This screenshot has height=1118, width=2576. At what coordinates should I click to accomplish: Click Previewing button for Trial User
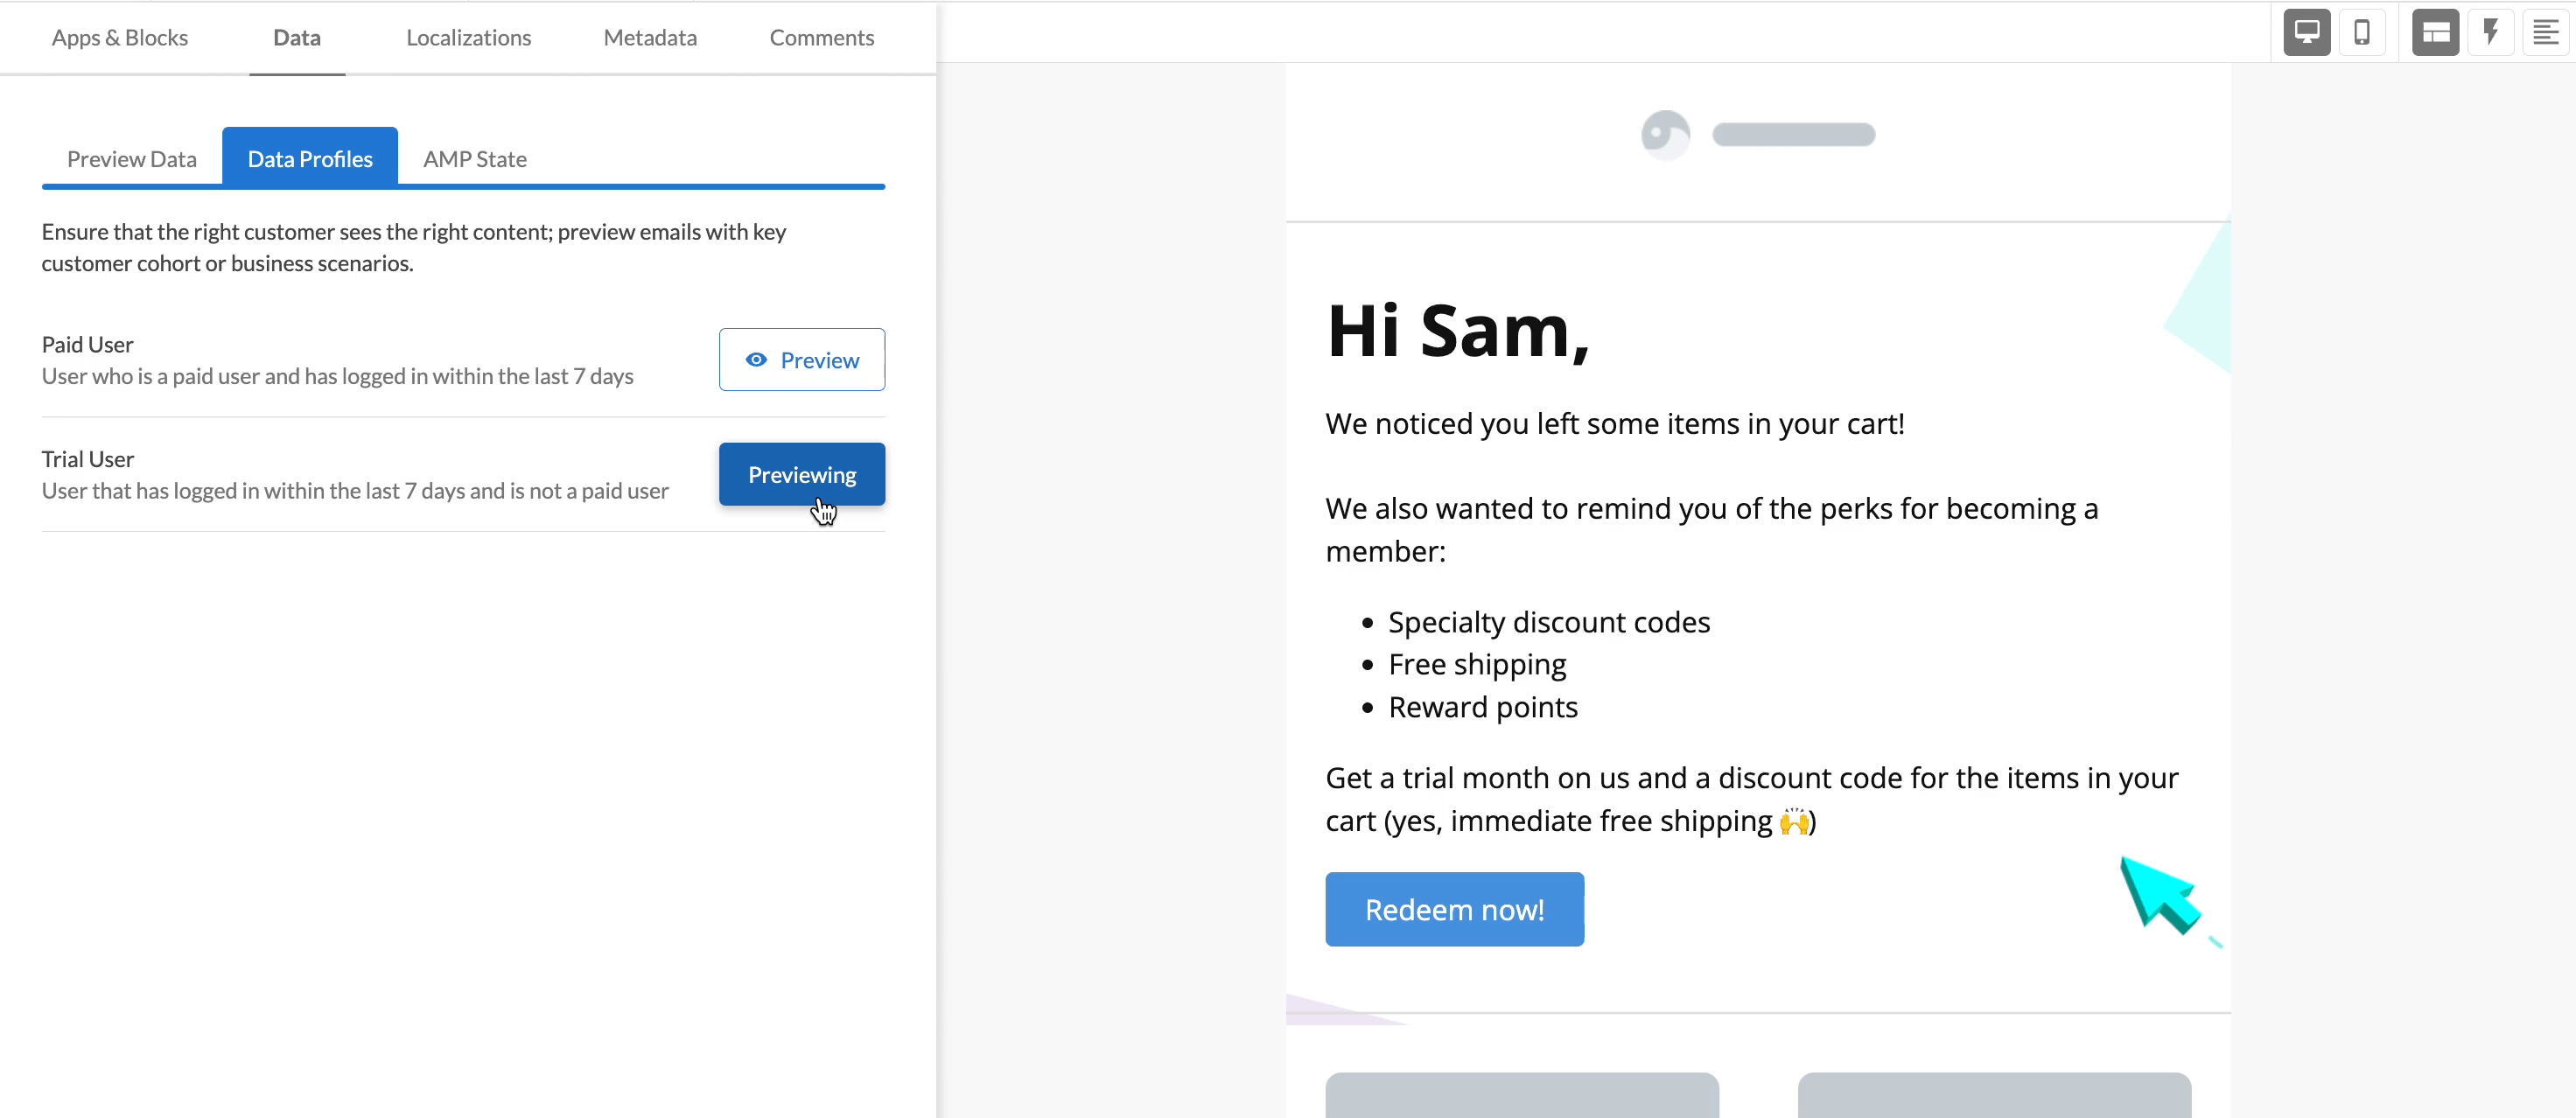coord(801,474)
